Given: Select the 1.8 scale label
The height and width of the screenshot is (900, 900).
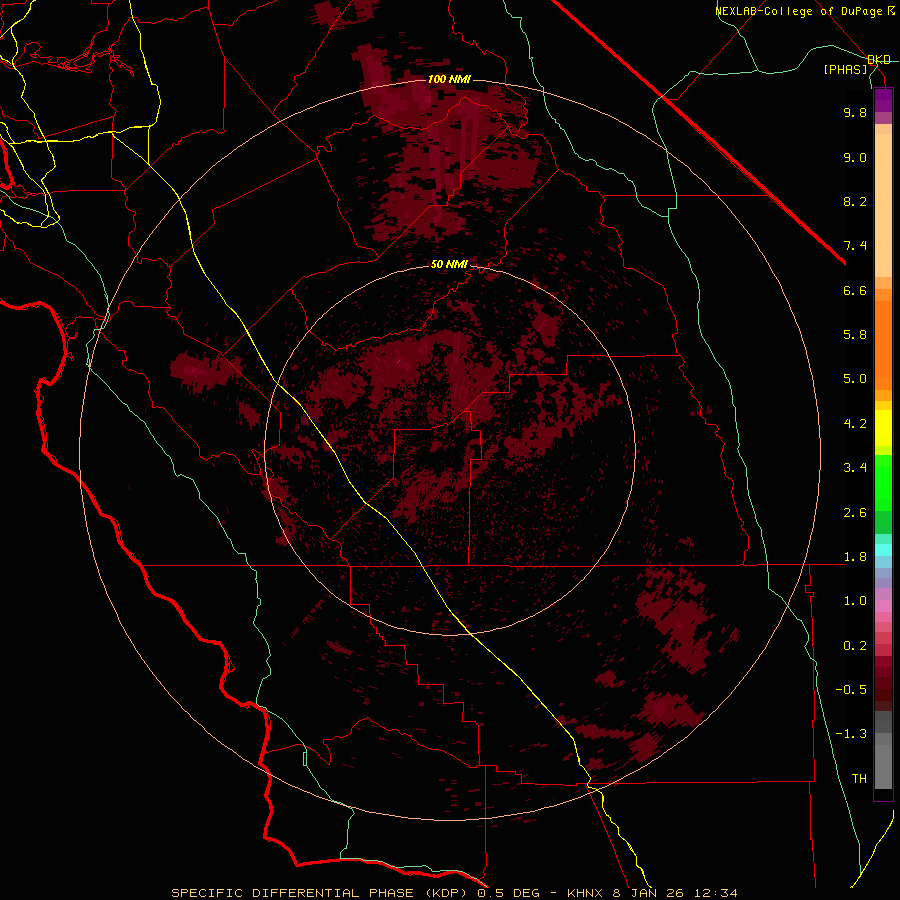Looking at the screenshot, I should pyautogui.click(x=855, y=557).
